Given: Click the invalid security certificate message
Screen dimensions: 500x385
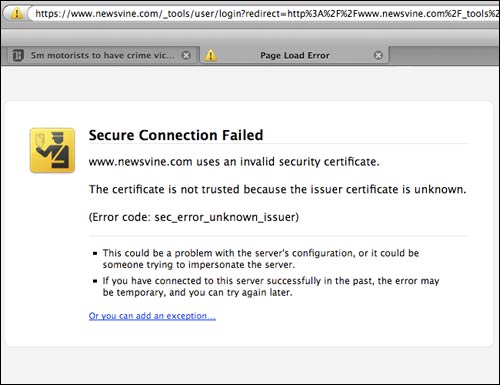Looking at the screenshot, I should click(234, 162).
